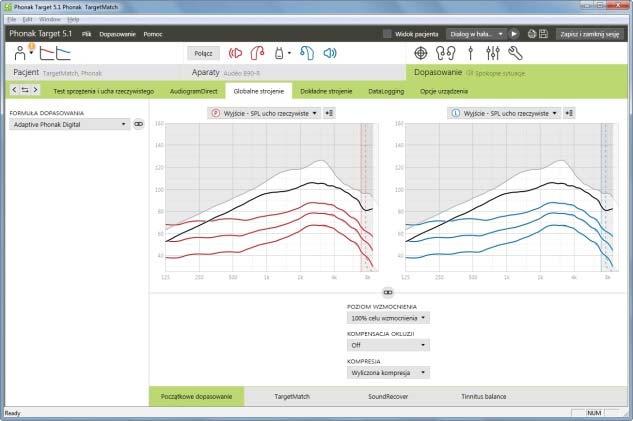The height and width of the screenshot is (421, 633).
Task: Click the left ear blue output curve graph
Action: coord(509,197)
